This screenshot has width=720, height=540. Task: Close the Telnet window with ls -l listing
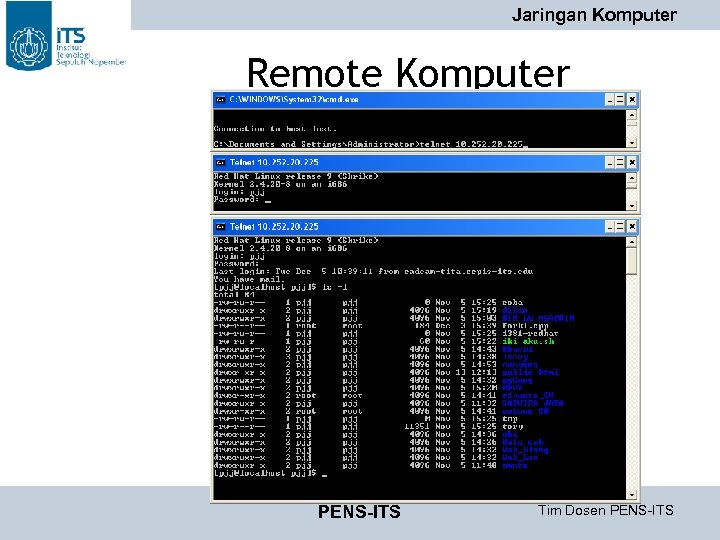(x=632, y=227)
